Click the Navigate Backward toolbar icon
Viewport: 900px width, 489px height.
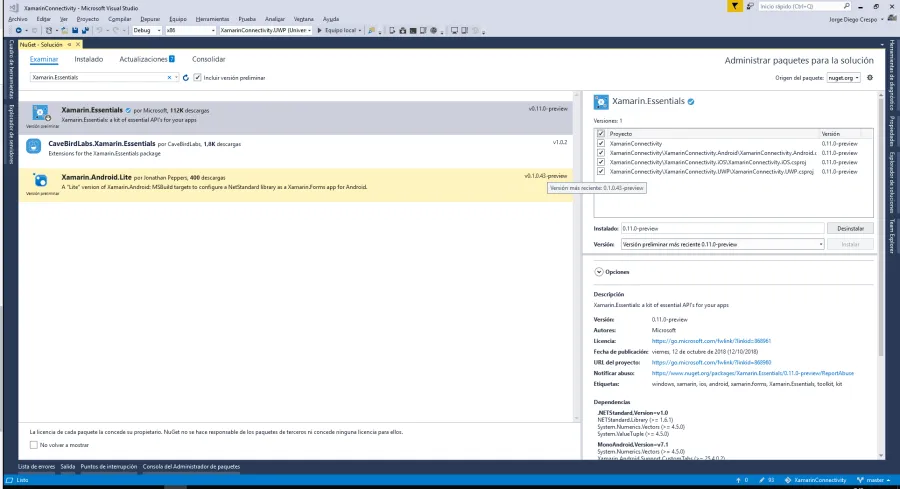[x=18, y=30]
